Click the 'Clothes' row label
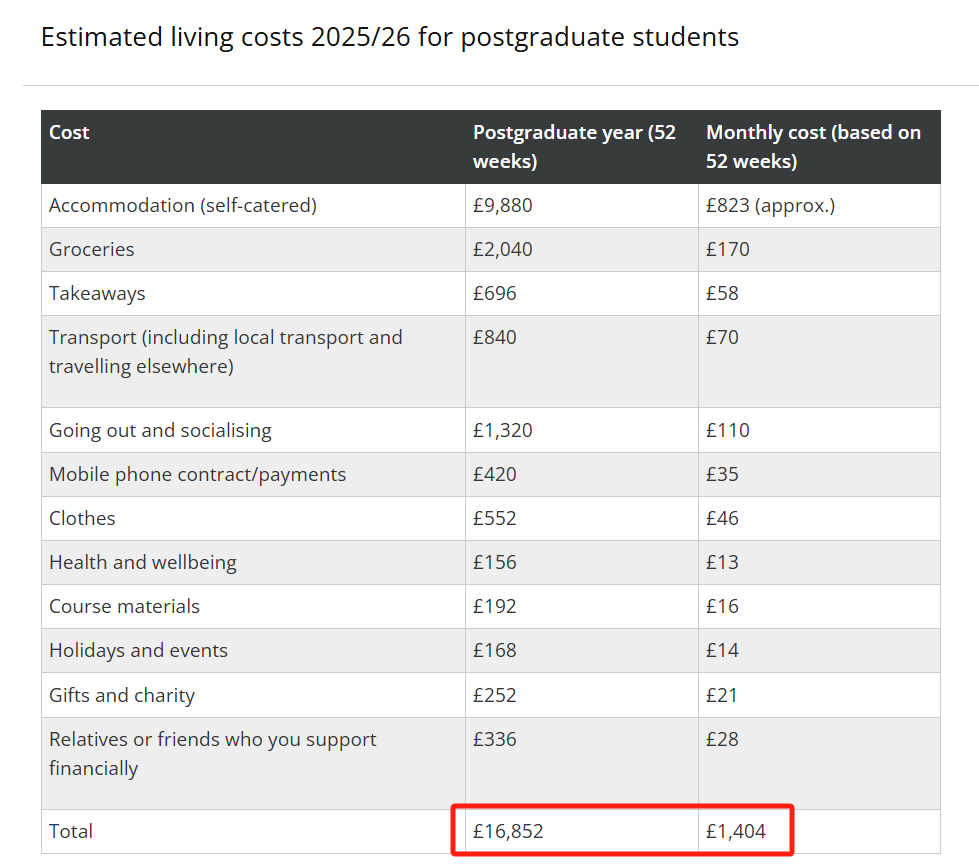The image size is (979, 867). click(x=82, y=518)
